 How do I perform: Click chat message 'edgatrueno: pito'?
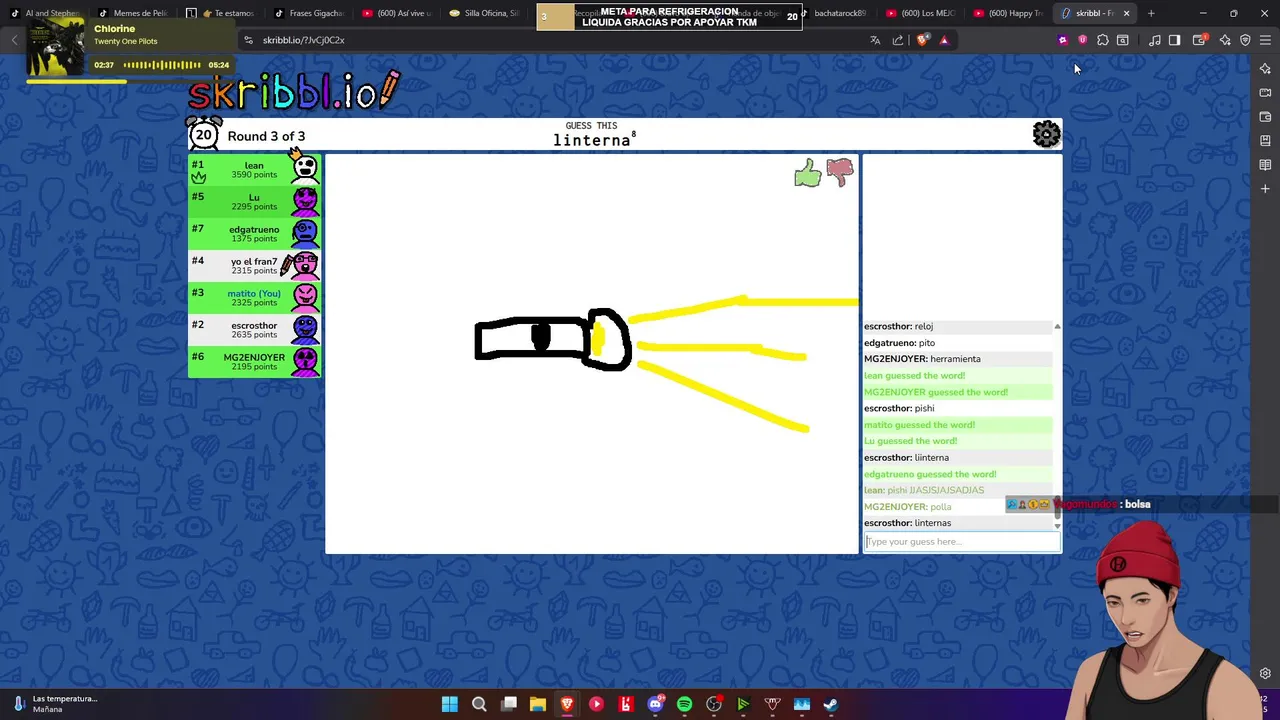[x=899, y=343]
